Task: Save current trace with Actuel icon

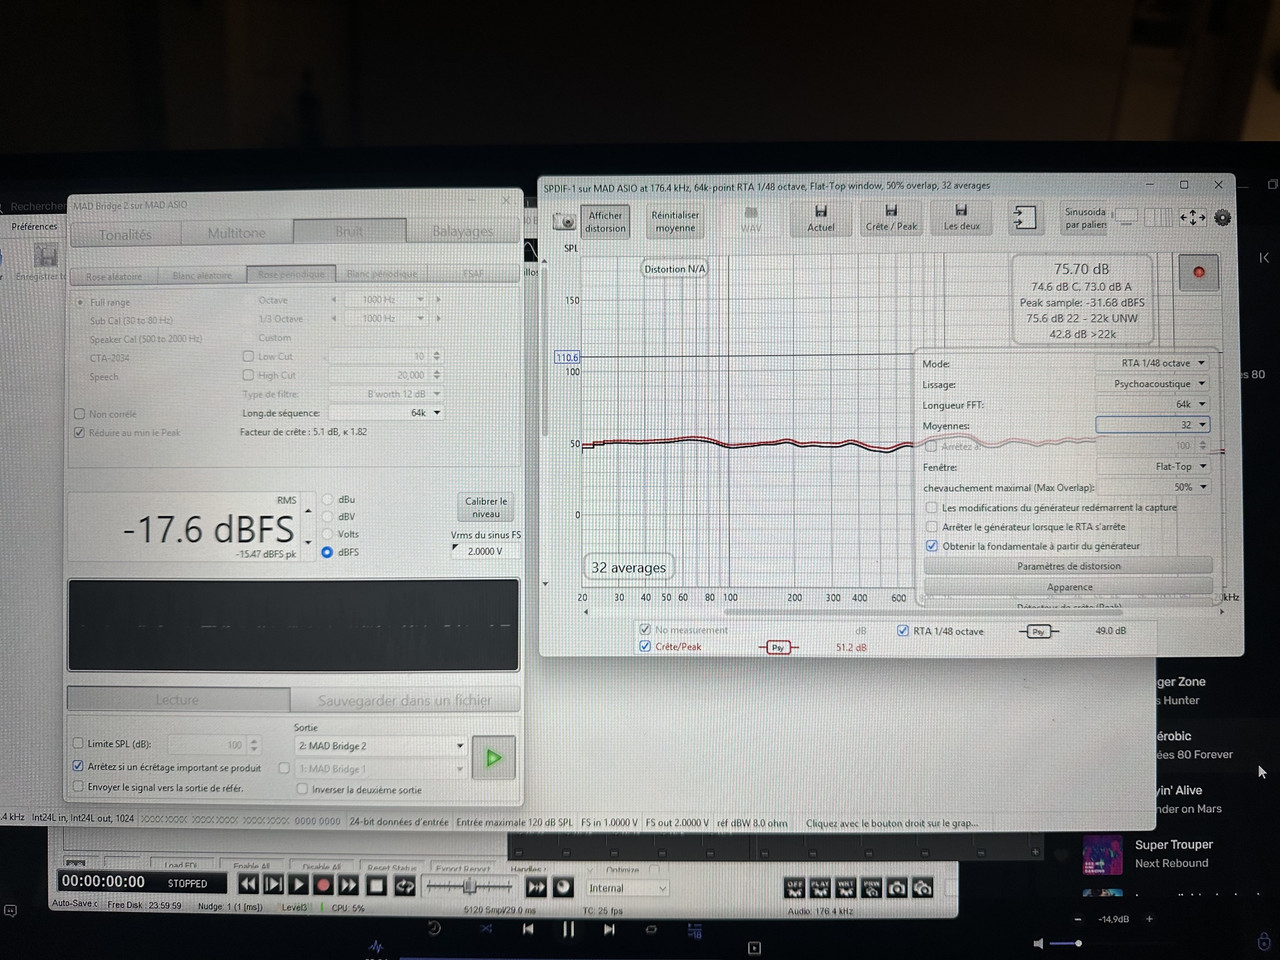Action: click(821, 218)
